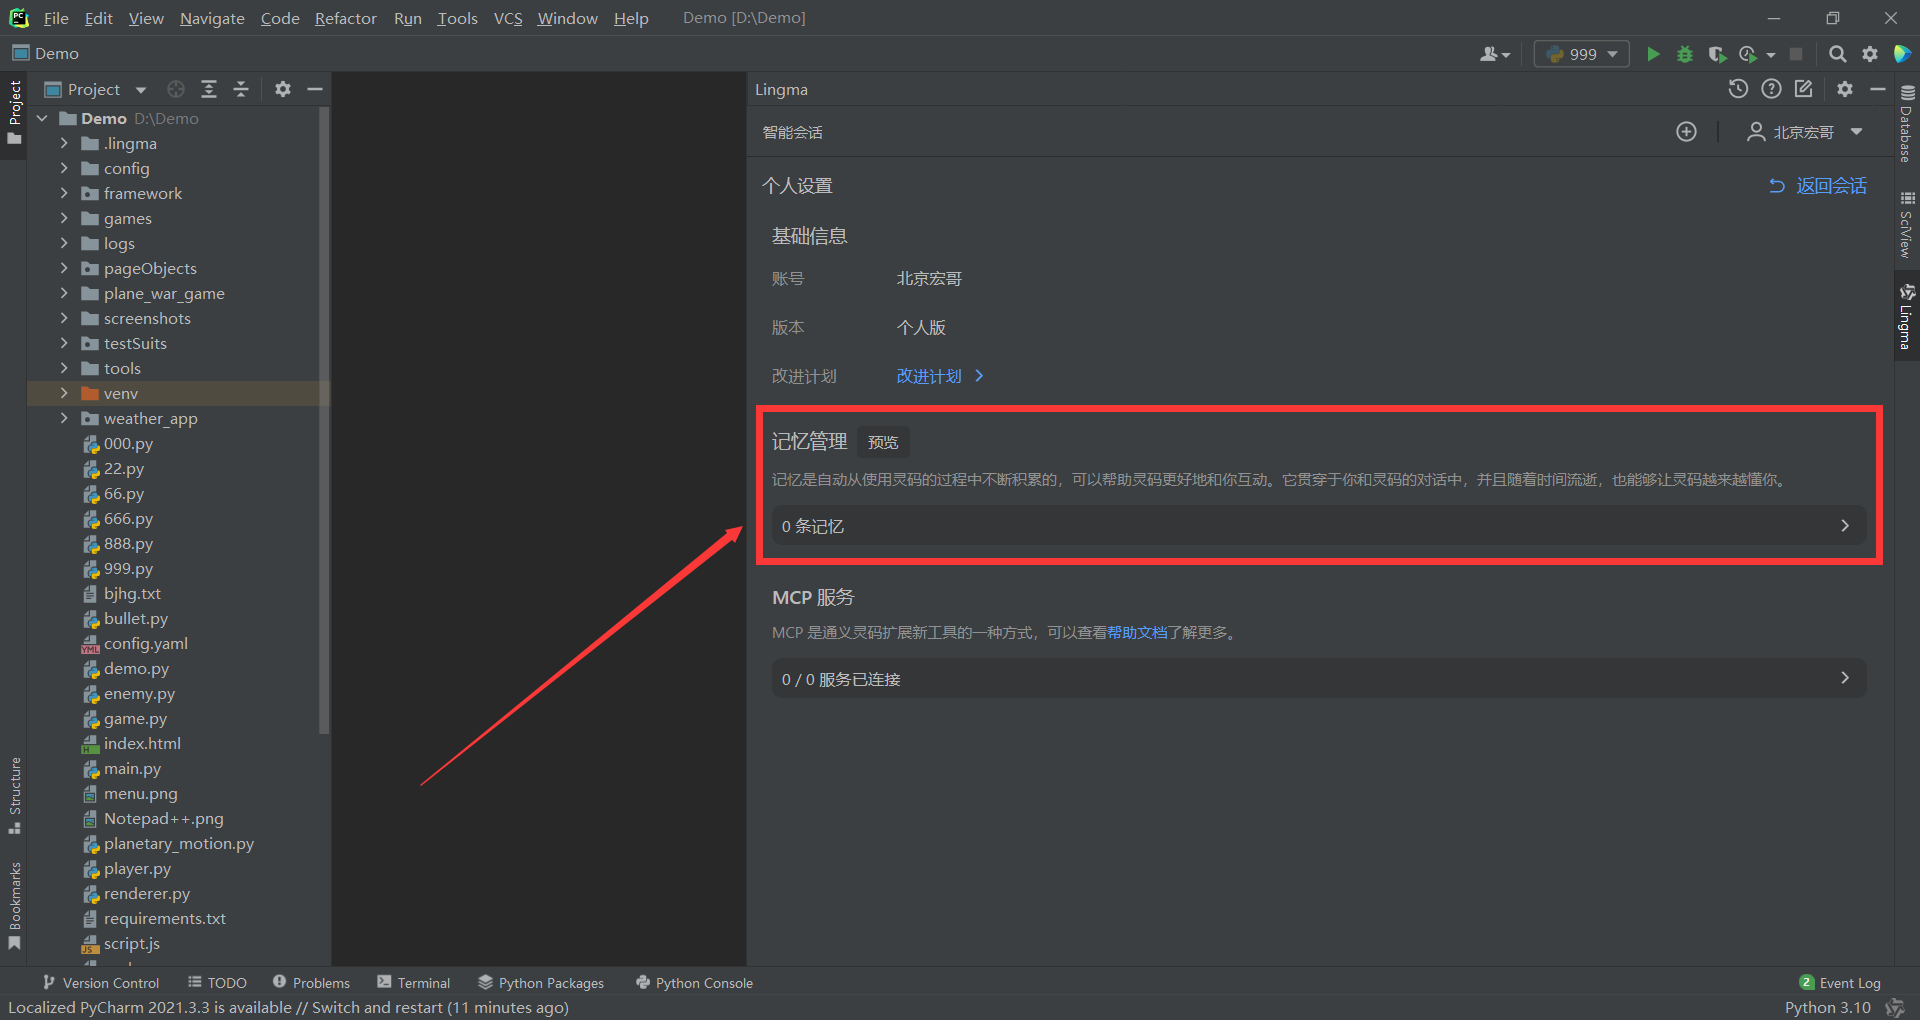Image resolution: width=1920 pixels, height=1020 pixels.
Task: Open Lingma panel settings gear
Action: [x=1845, y=89]
